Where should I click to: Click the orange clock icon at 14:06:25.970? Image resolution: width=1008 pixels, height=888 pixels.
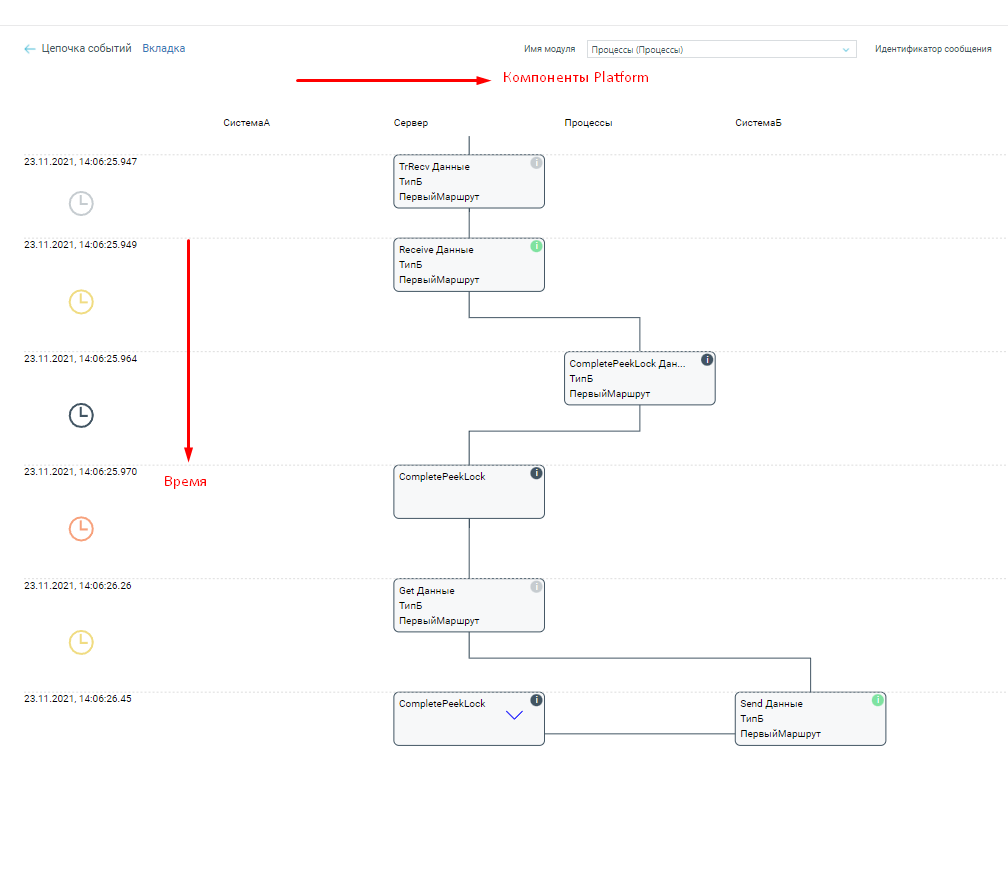(x=81, y=528)
